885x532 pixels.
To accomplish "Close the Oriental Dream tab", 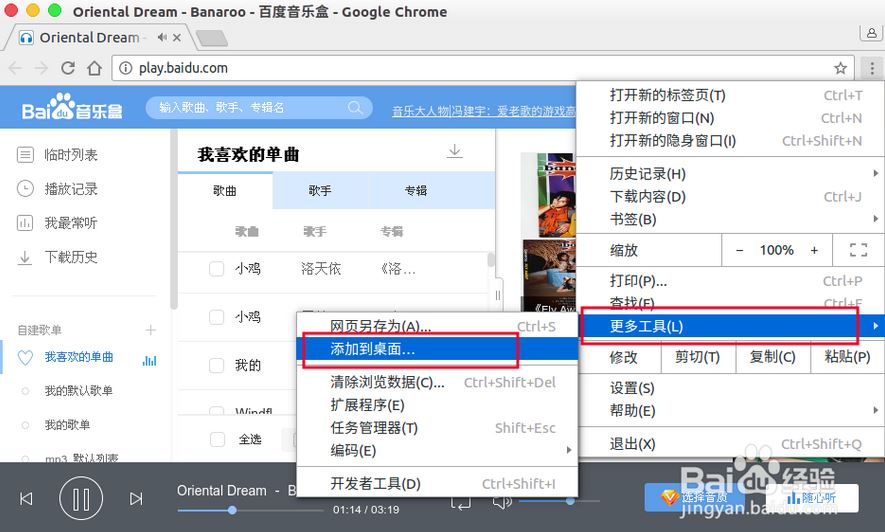I will point(177,37).
